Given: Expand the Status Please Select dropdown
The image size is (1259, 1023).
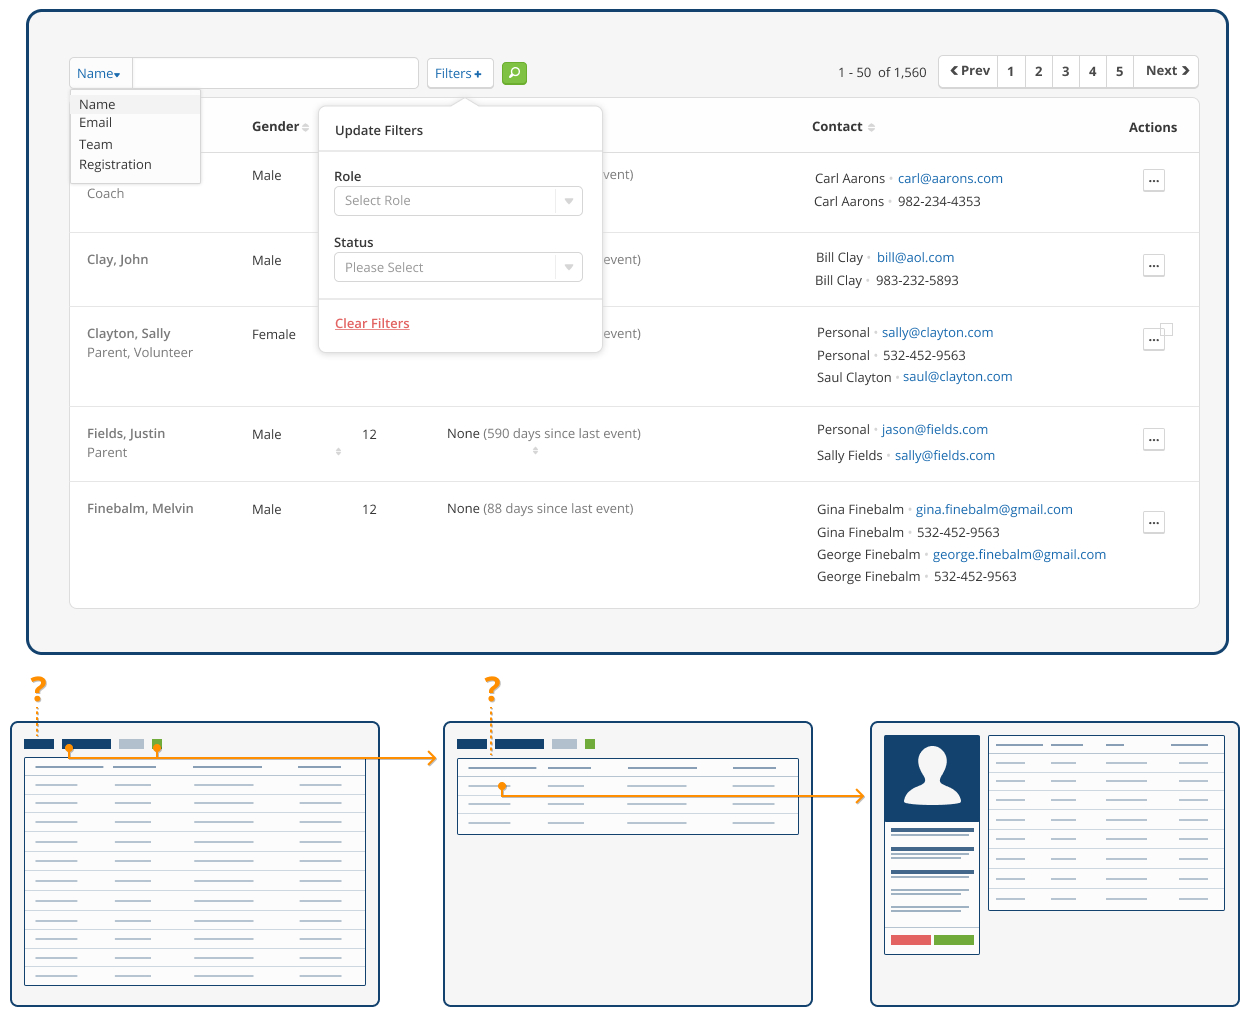Looking at the screenshot, I should pyautogui.click(x=458, y=268).
